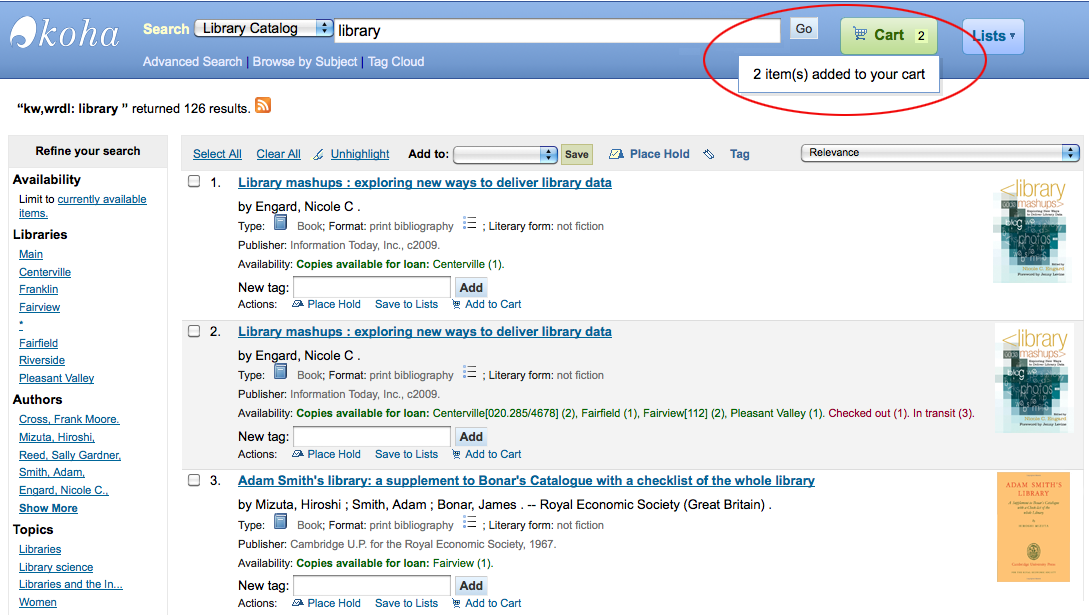Select the checkbox for Adam Smith's library

coord(194,480)
